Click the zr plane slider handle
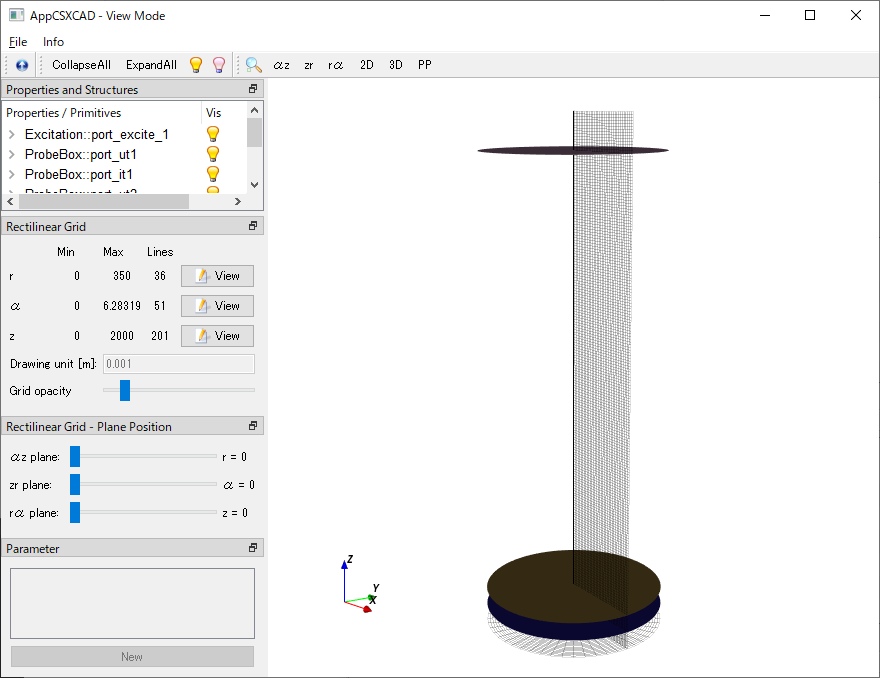This screenshot has width=880, height=678. point(75,485)
